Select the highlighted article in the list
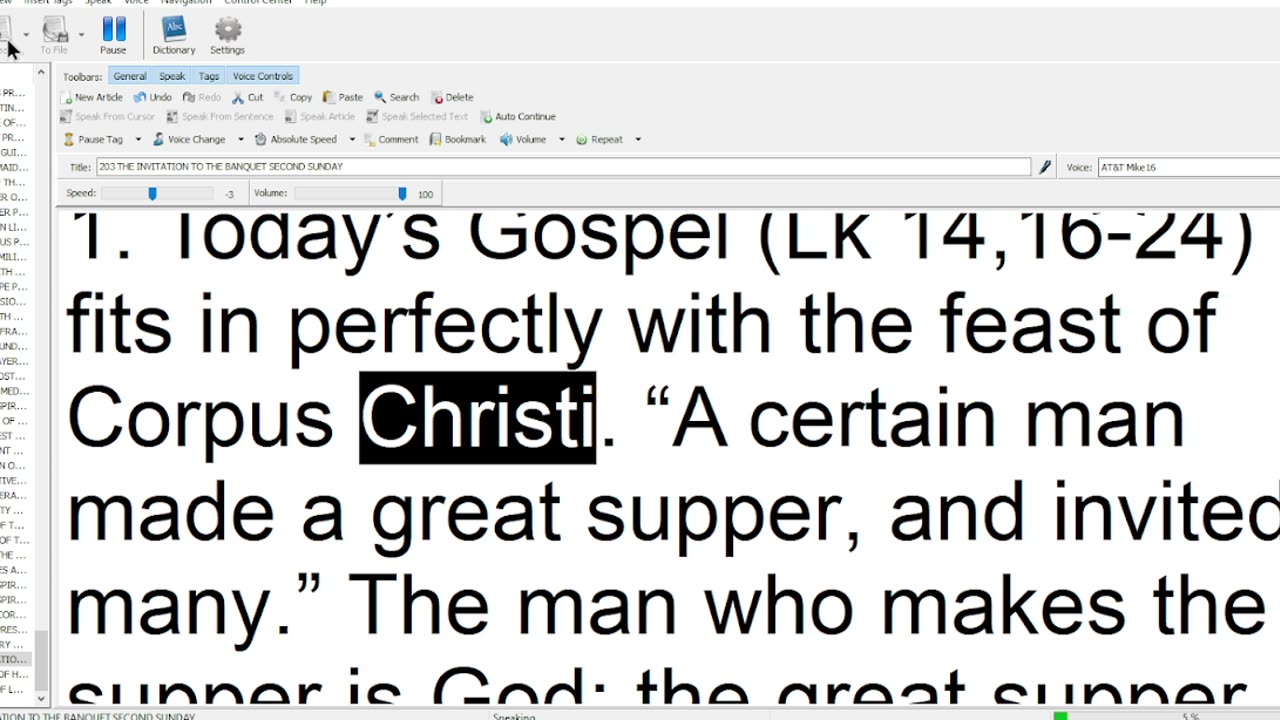This screenshot has height=720, width=1280. tap(14, 660)
